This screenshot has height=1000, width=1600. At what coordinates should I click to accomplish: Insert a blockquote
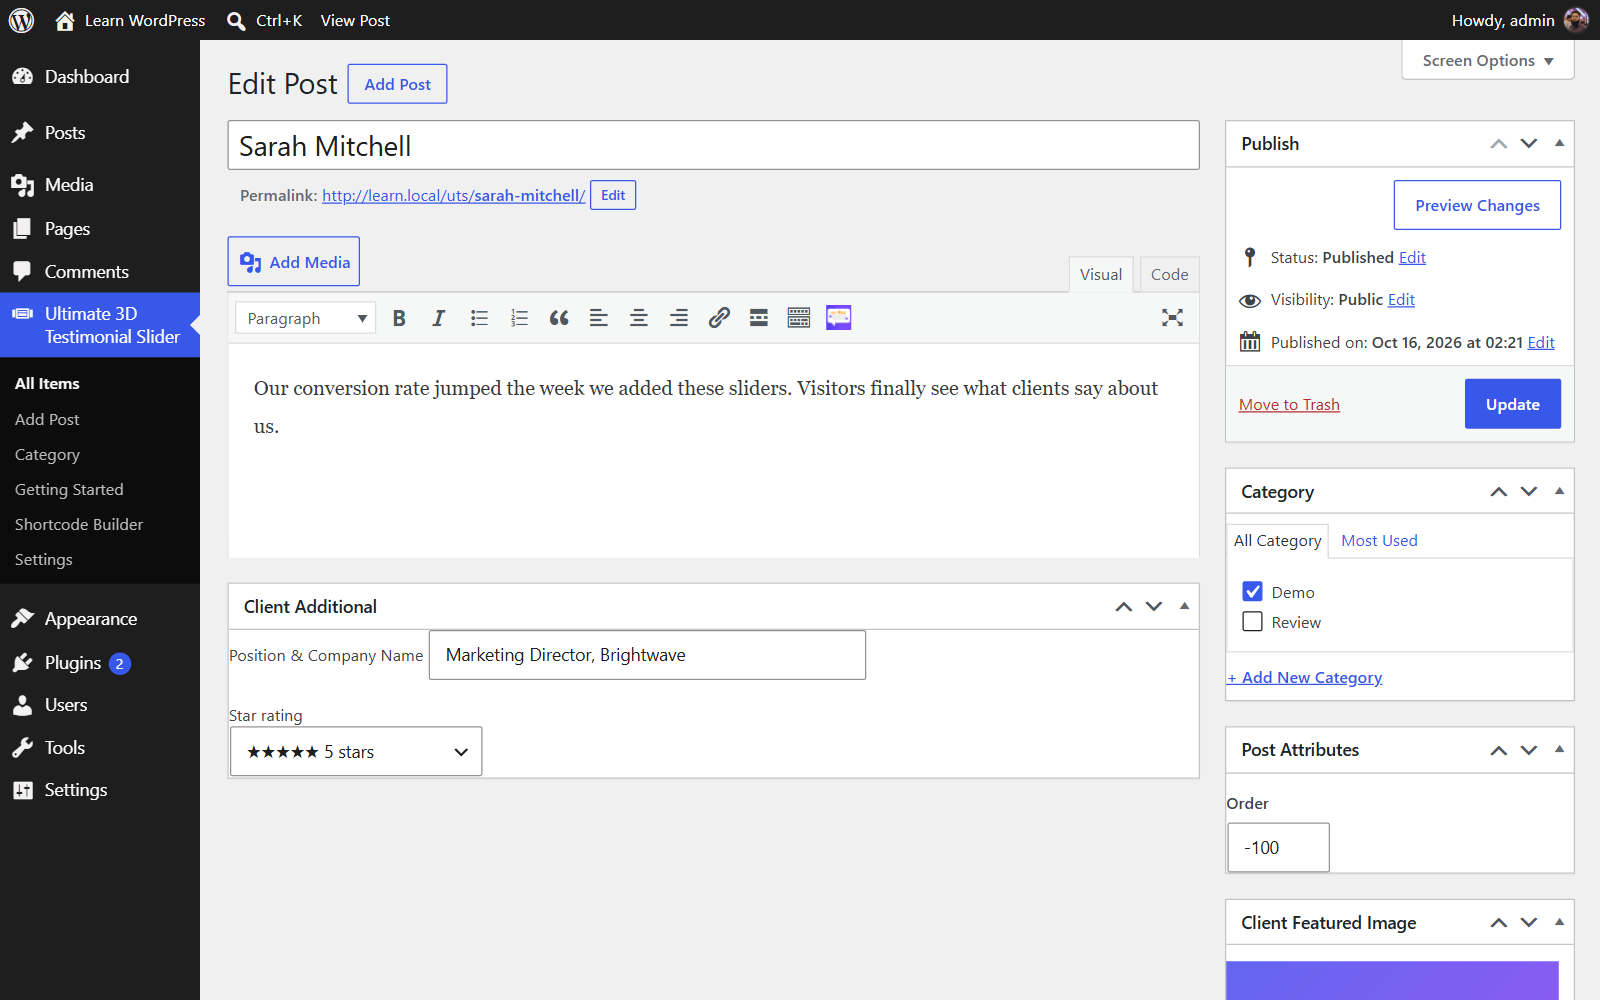click(x=559, y=318)
